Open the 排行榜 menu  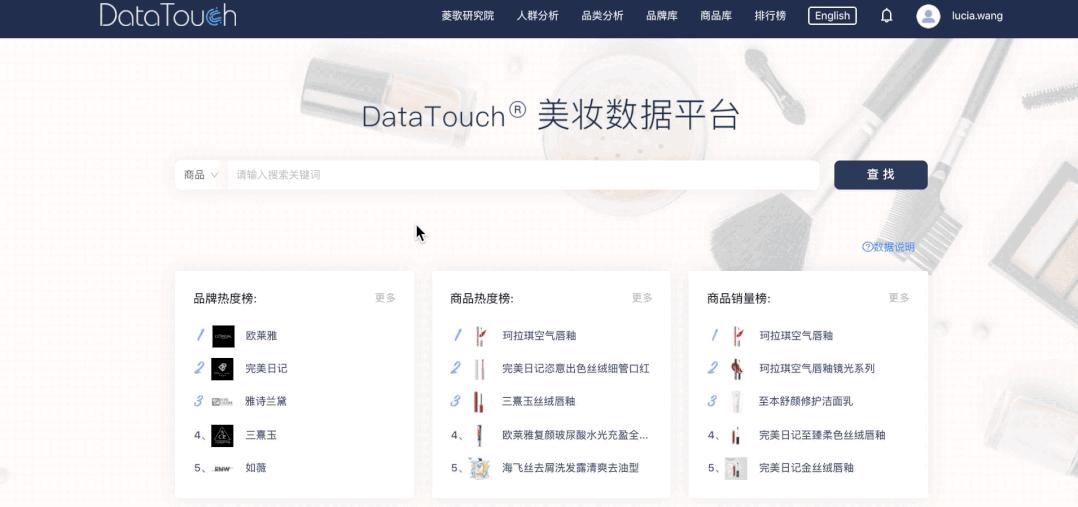pos(770,16)
